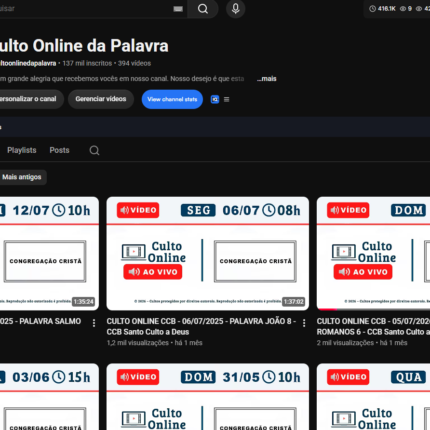
Task: Click the eye icon showing 9
Action: [x=403, y=9]
